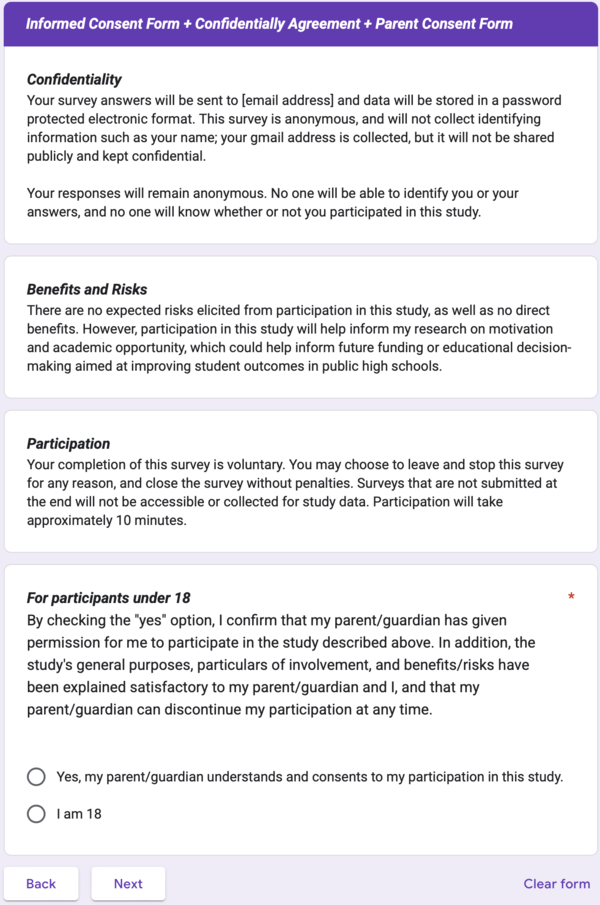Select "Yes, my parent/guardian understands and consents" option
The image size is (600, 905).
point(36,776)
